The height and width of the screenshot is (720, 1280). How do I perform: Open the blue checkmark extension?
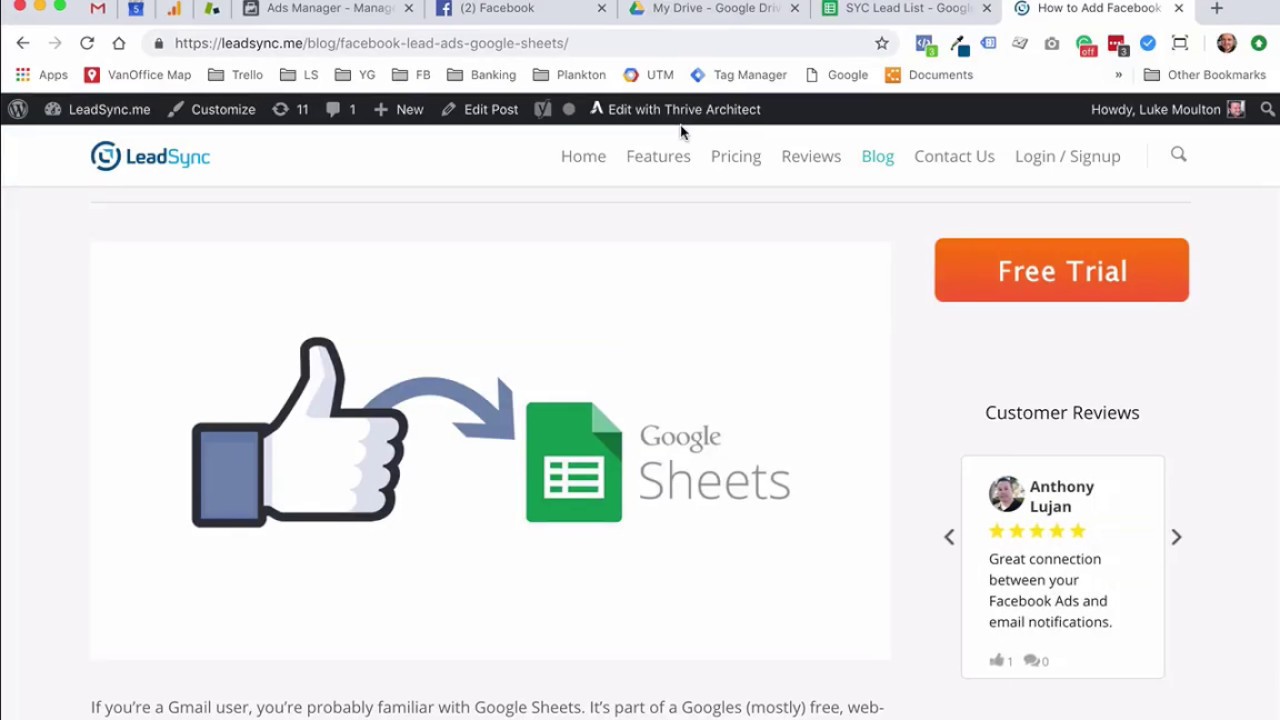coord(1148,43)
